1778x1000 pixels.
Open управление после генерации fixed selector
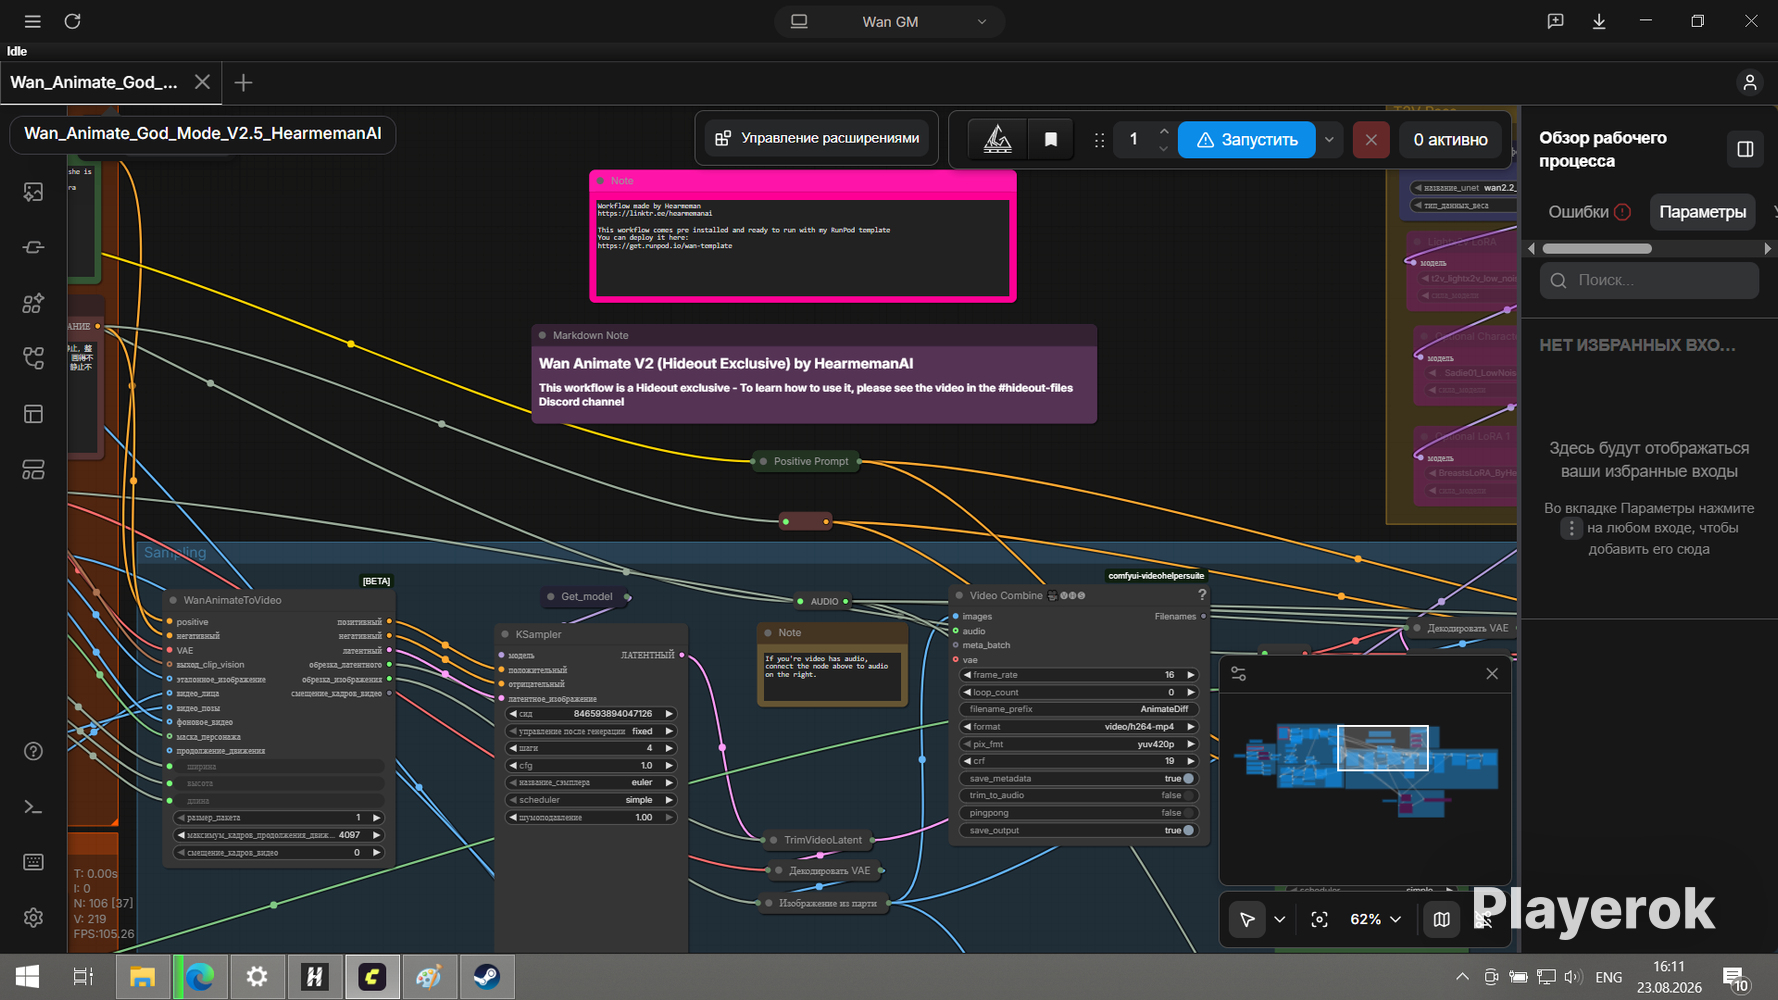click(590, 731)
